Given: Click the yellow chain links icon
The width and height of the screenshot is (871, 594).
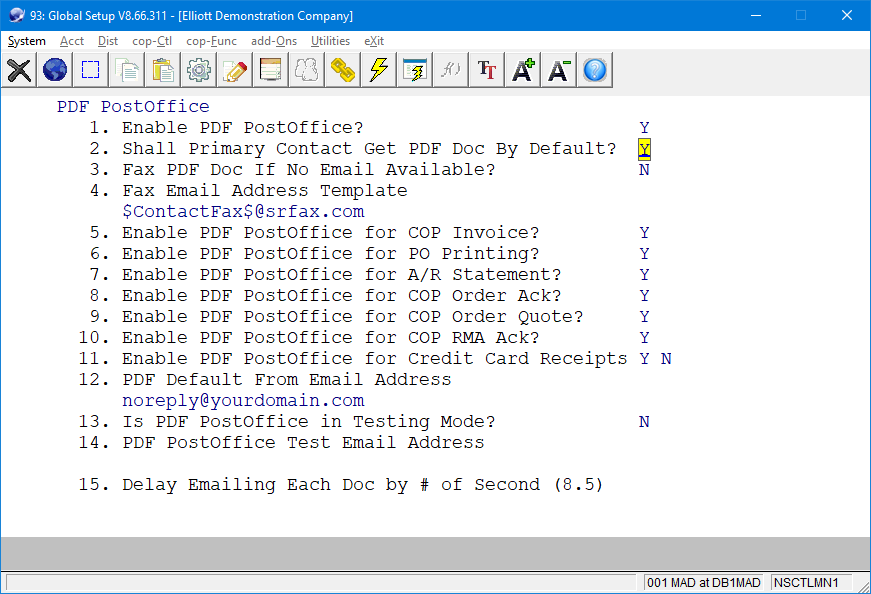Looking at the screenshot, I should 343,70.
